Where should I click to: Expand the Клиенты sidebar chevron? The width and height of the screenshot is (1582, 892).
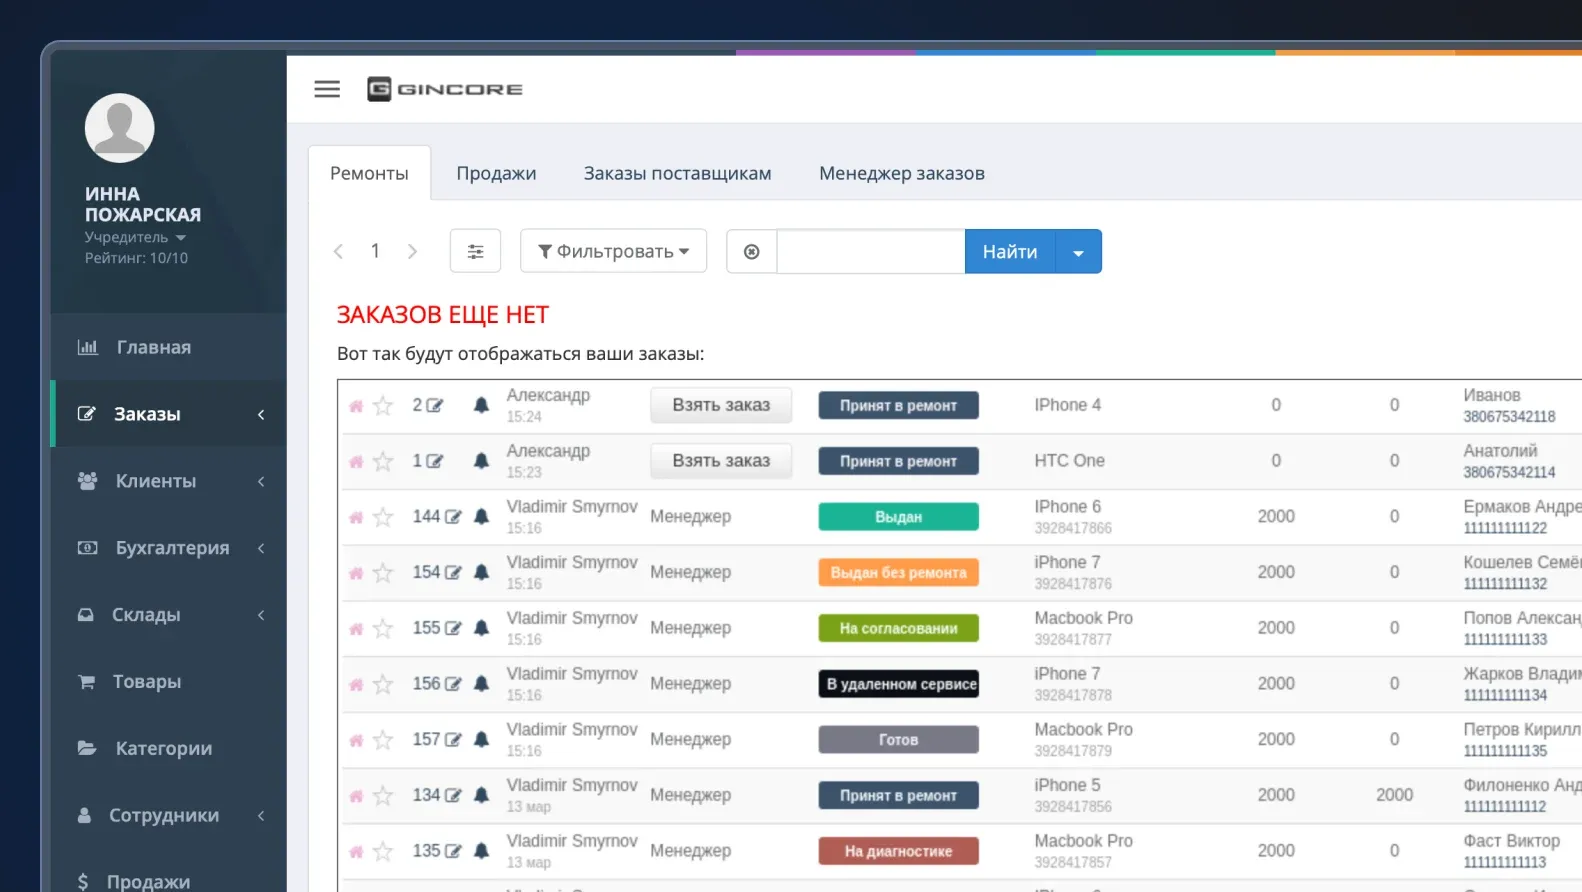pyautogui.click(x=261, y=481)
